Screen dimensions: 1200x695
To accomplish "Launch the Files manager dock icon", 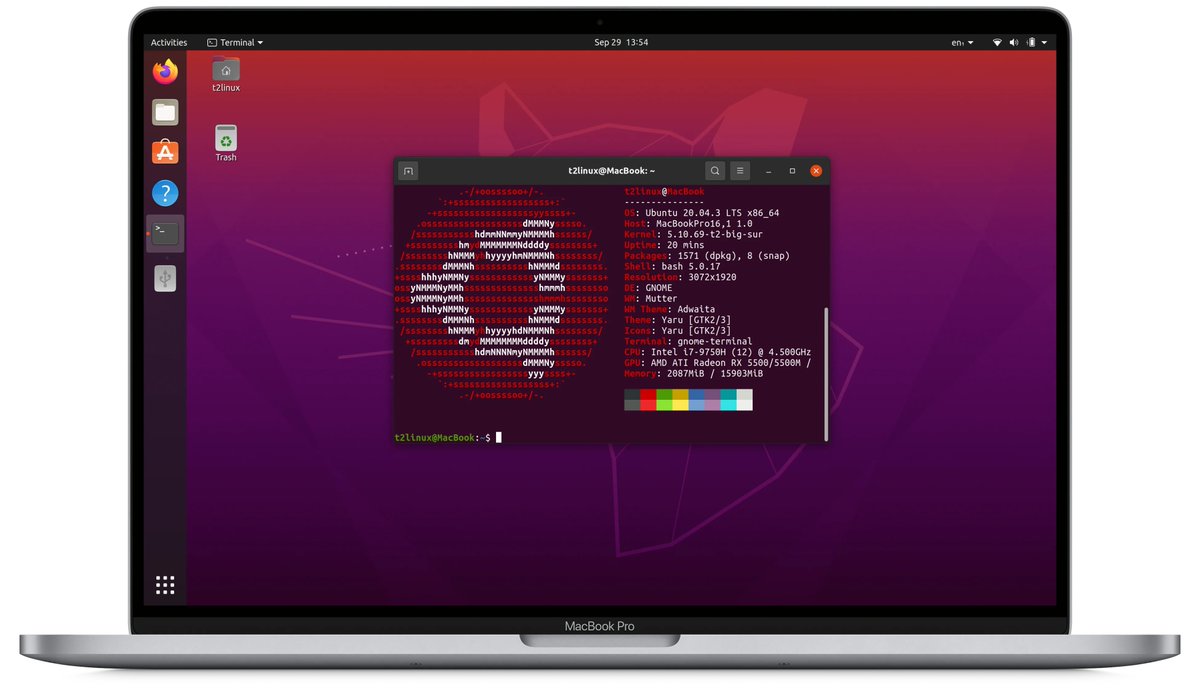I will 165,112.
